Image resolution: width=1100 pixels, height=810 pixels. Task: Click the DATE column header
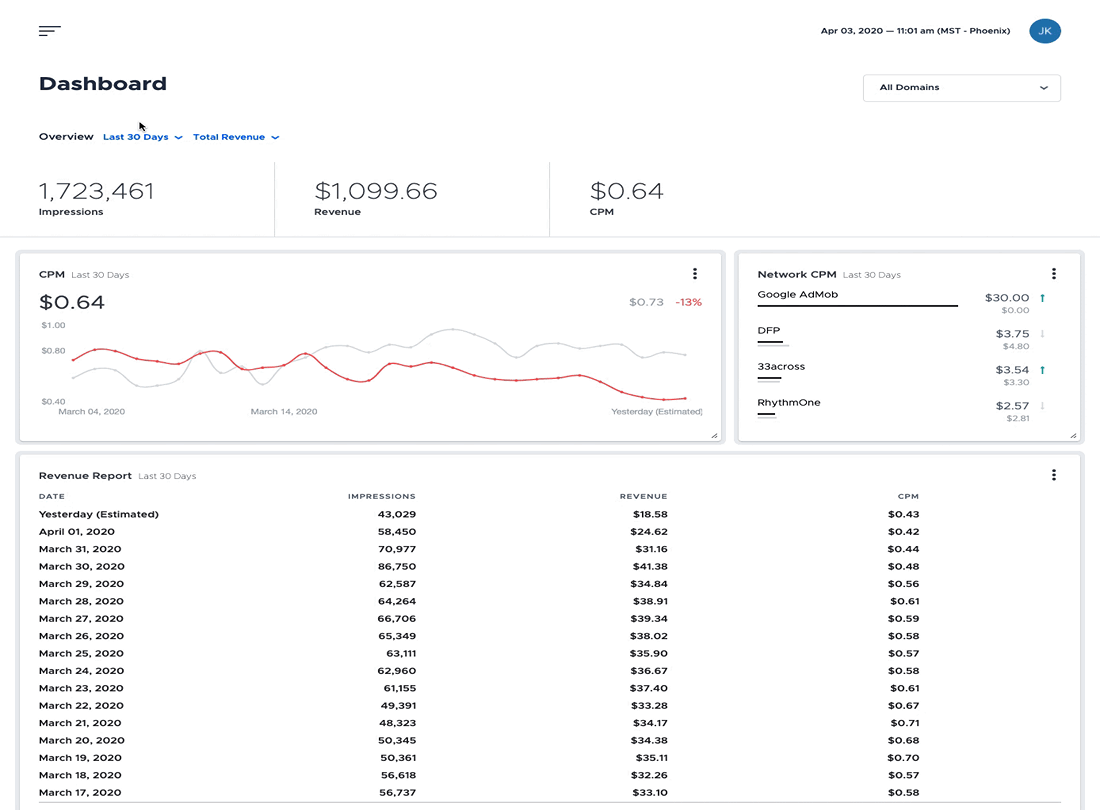[x=52, y=497]
